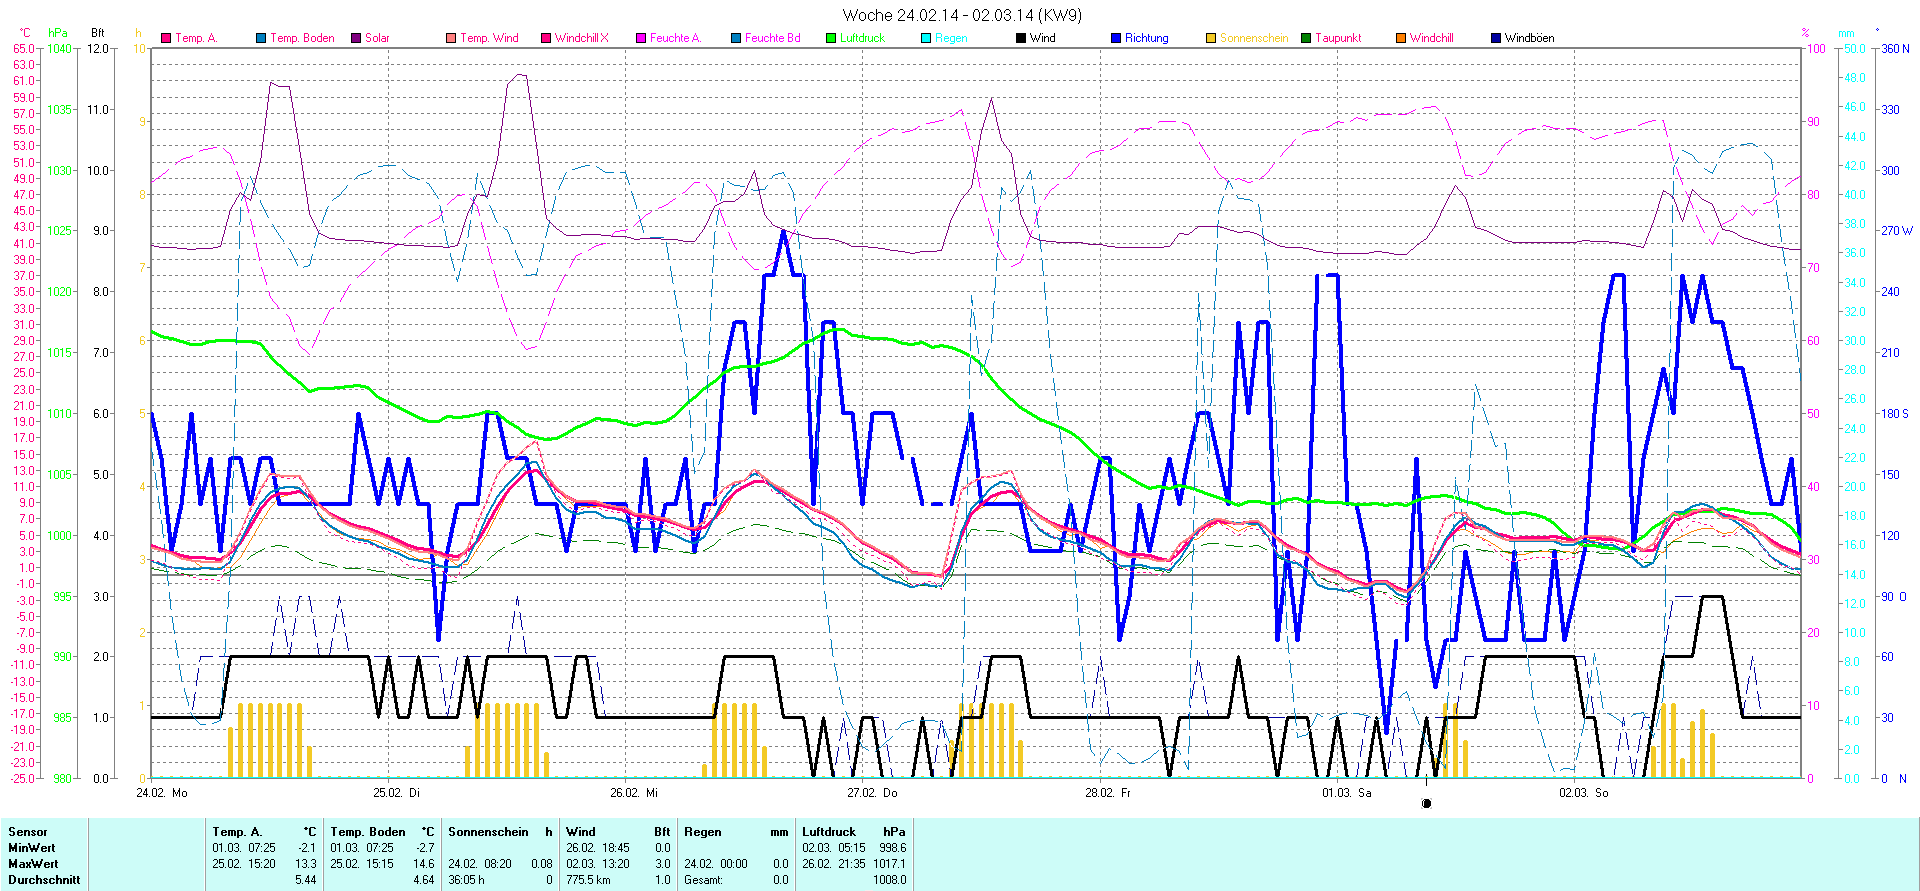Click the moon phase marker below the chart

1426,803
